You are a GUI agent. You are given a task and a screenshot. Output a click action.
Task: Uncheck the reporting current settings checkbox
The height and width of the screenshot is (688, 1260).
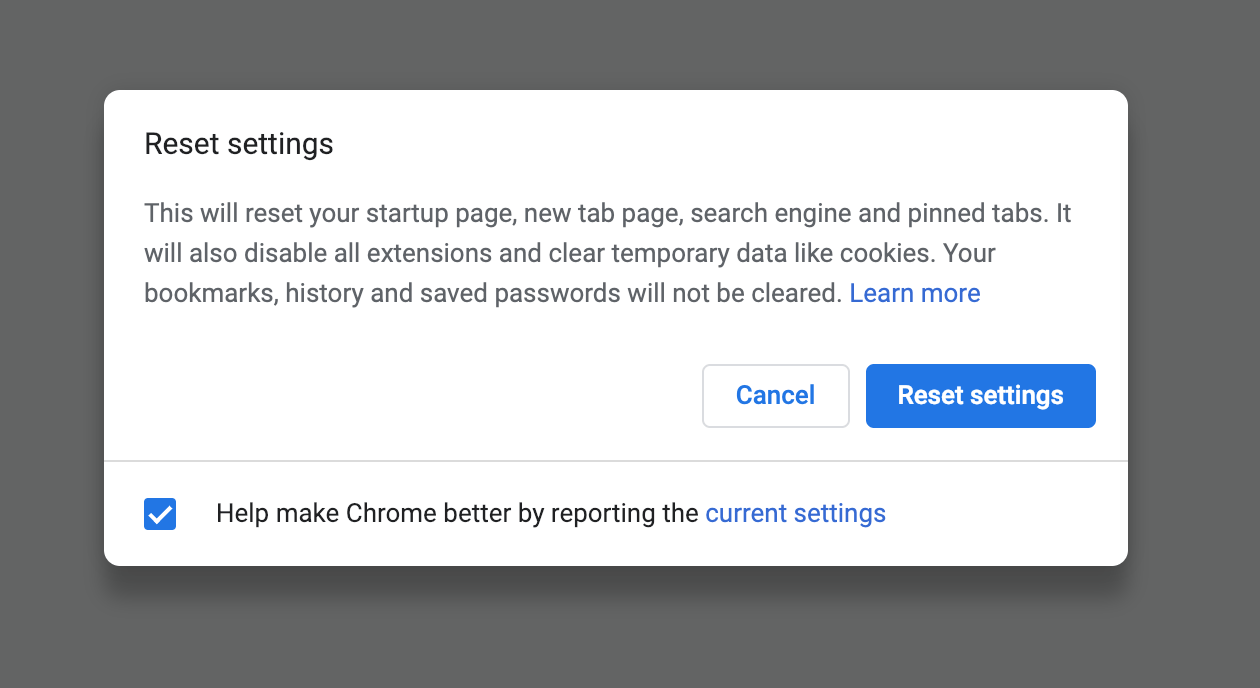pyautogui.click(x=160, y=514)
